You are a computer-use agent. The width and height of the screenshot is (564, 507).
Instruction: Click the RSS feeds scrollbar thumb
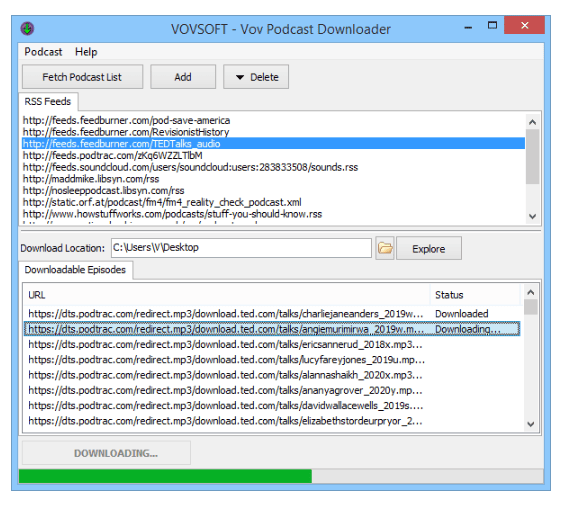click(532, 157)
